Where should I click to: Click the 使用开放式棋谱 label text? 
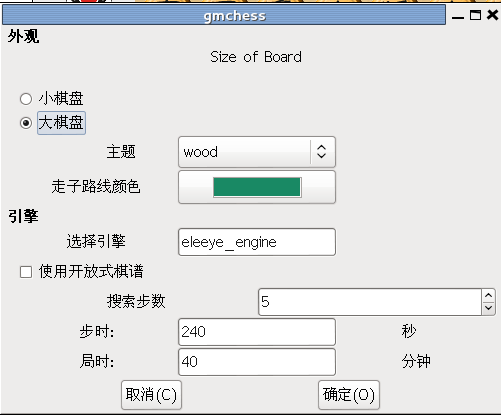click(x=91, y=271)
